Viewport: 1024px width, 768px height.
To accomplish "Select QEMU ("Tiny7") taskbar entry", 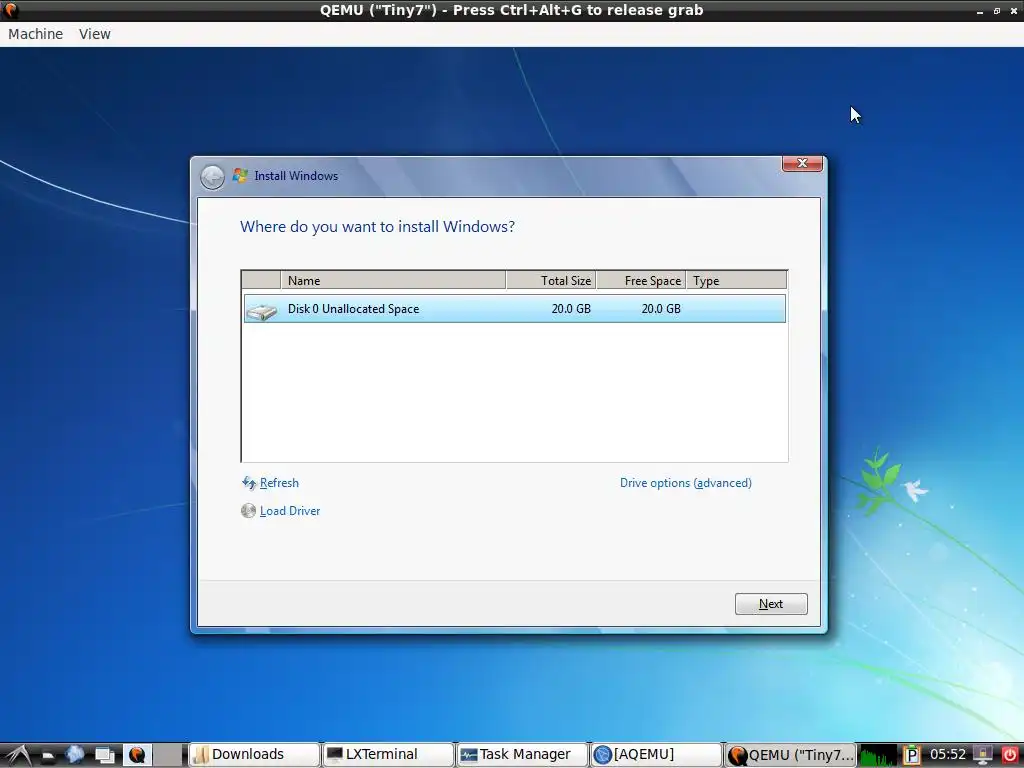I will coord(790,755).
